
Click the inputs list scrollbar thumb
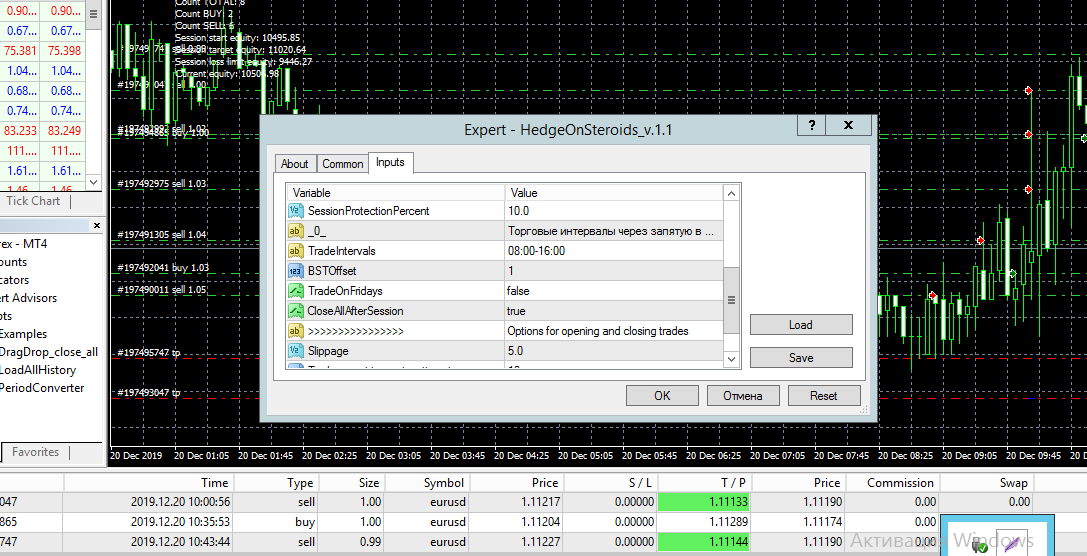point(731,299)
